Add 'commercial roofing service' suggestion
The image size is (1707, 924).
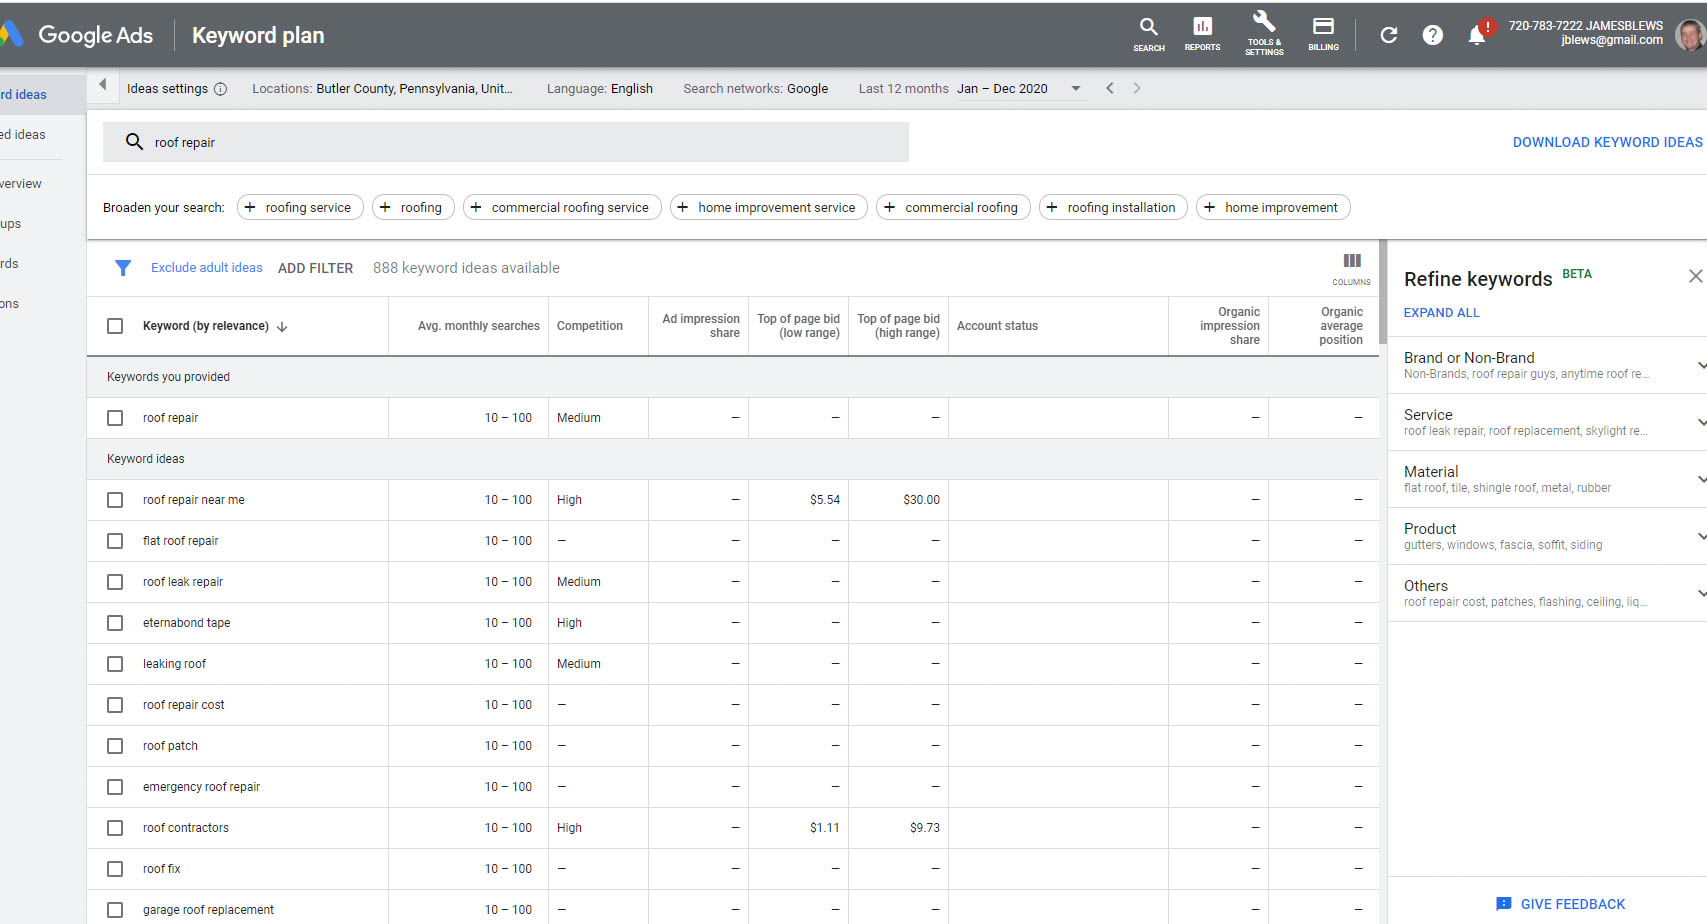(x=562, y=207)
